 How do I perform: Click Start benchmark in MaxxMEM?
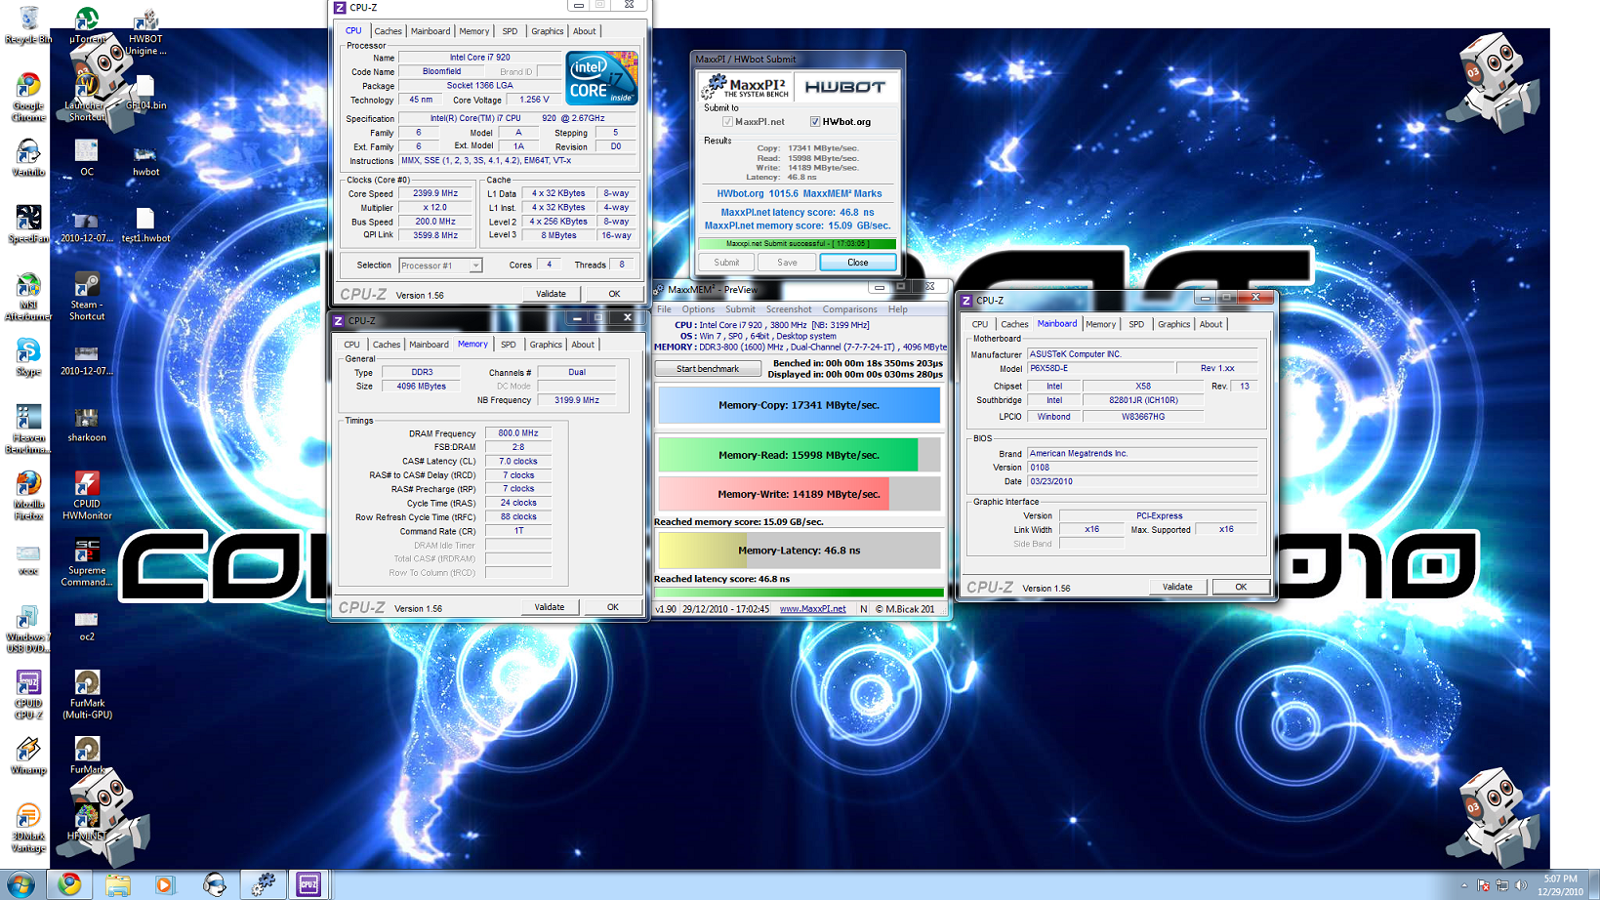tap(707, 369)
